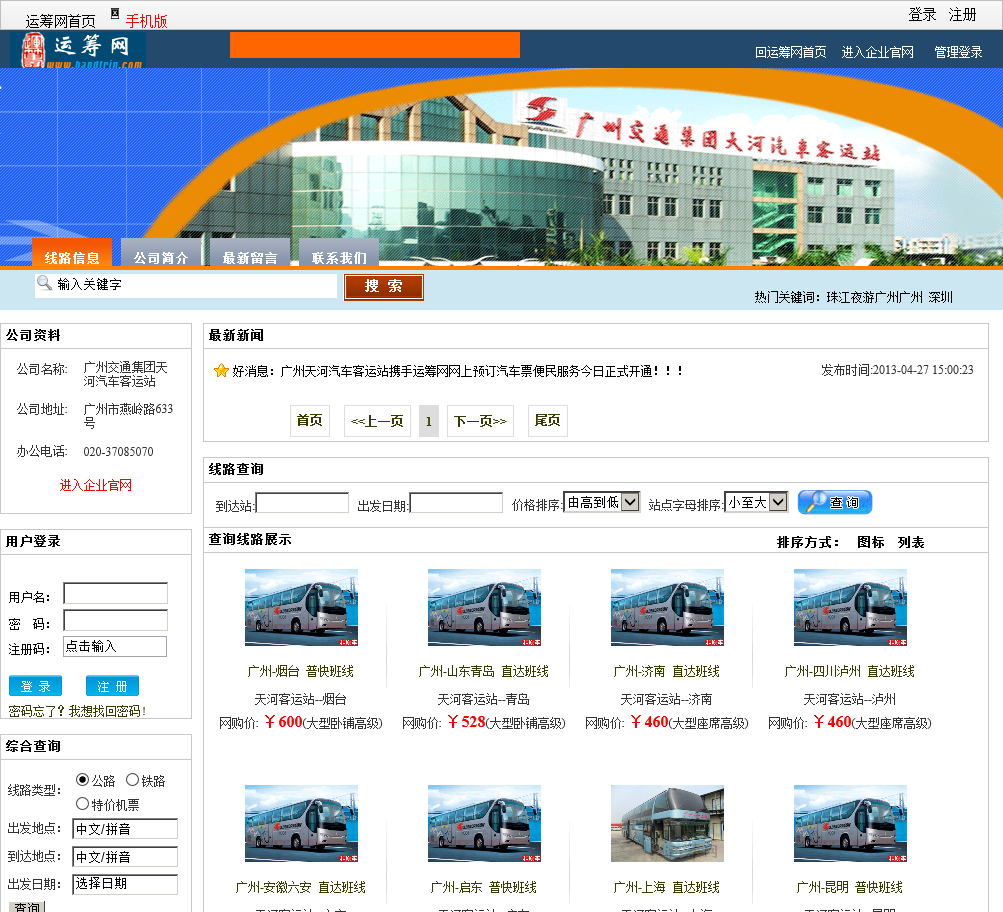Click the 注册码 点击输入 field
This screenshot has width=1003, height=912.
tap(115, 647)
